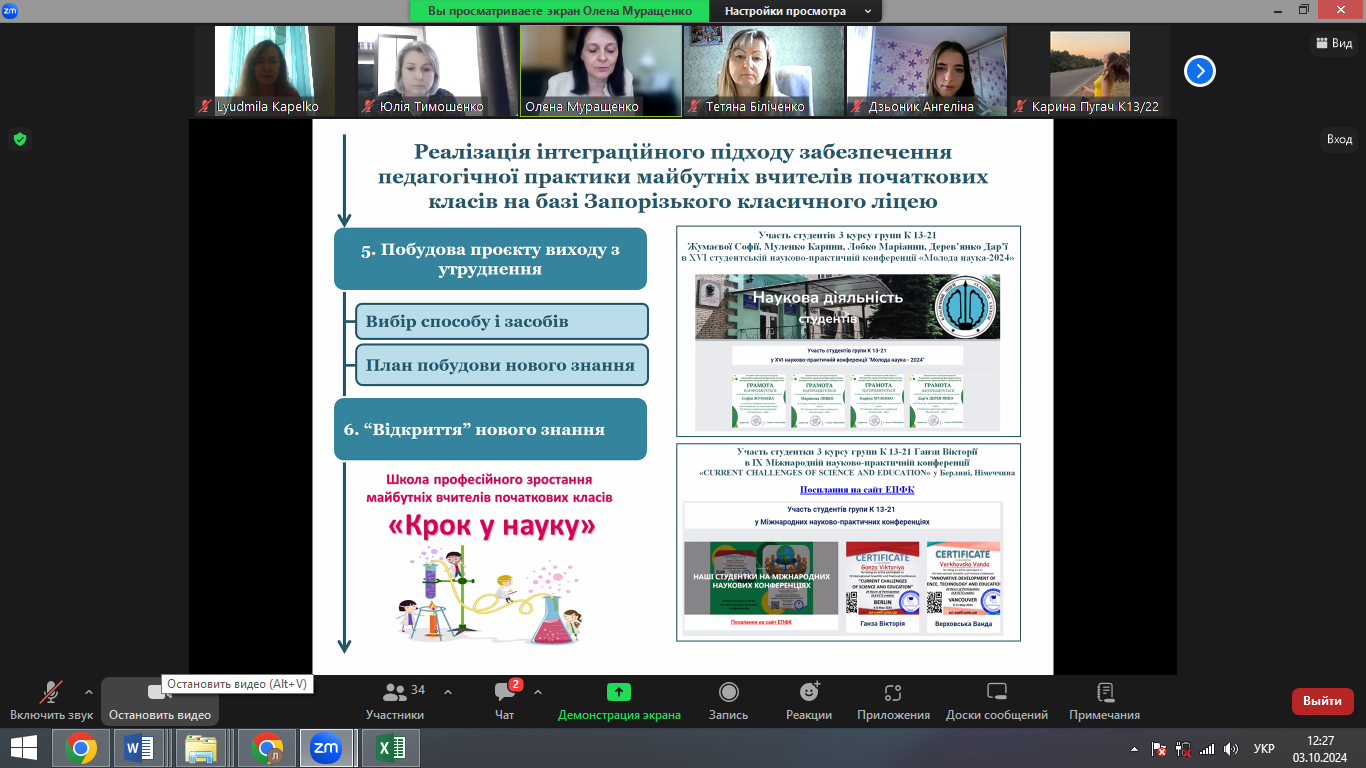Viewport: 1366px width, 768px height.
Task: Show next participants with the blue arrow
Action: point(1200,71)
